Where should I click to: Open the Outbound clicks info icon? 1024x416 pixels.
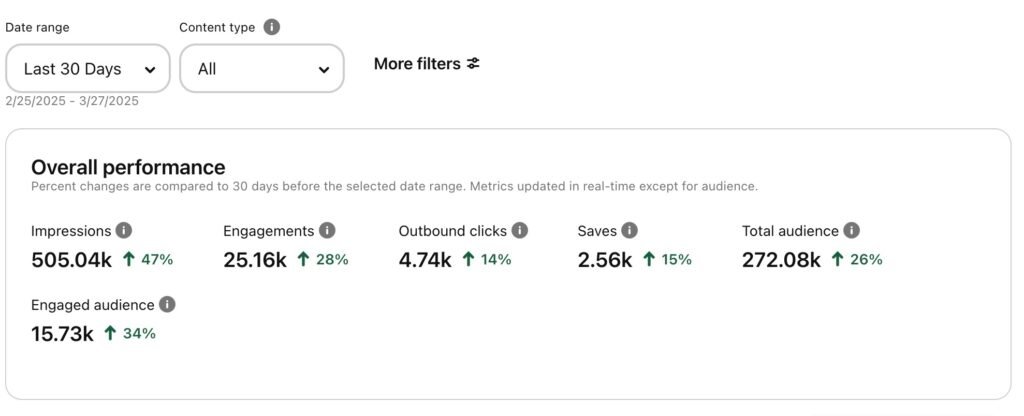click(x=520, y=231)
